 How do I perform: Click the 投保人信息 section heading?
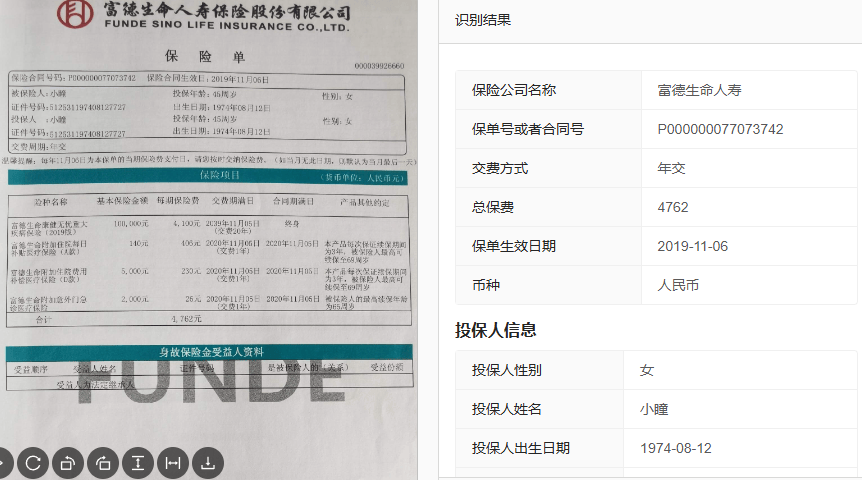coord(495,330)
